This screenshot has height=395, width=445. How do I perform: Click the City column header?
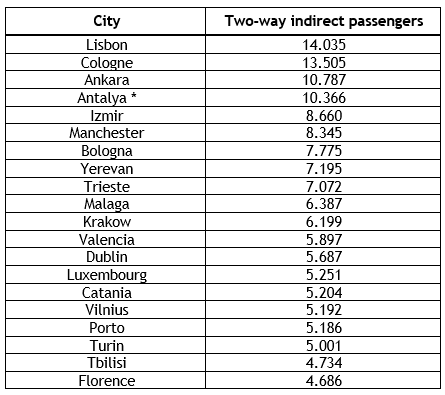click(107, 21)
